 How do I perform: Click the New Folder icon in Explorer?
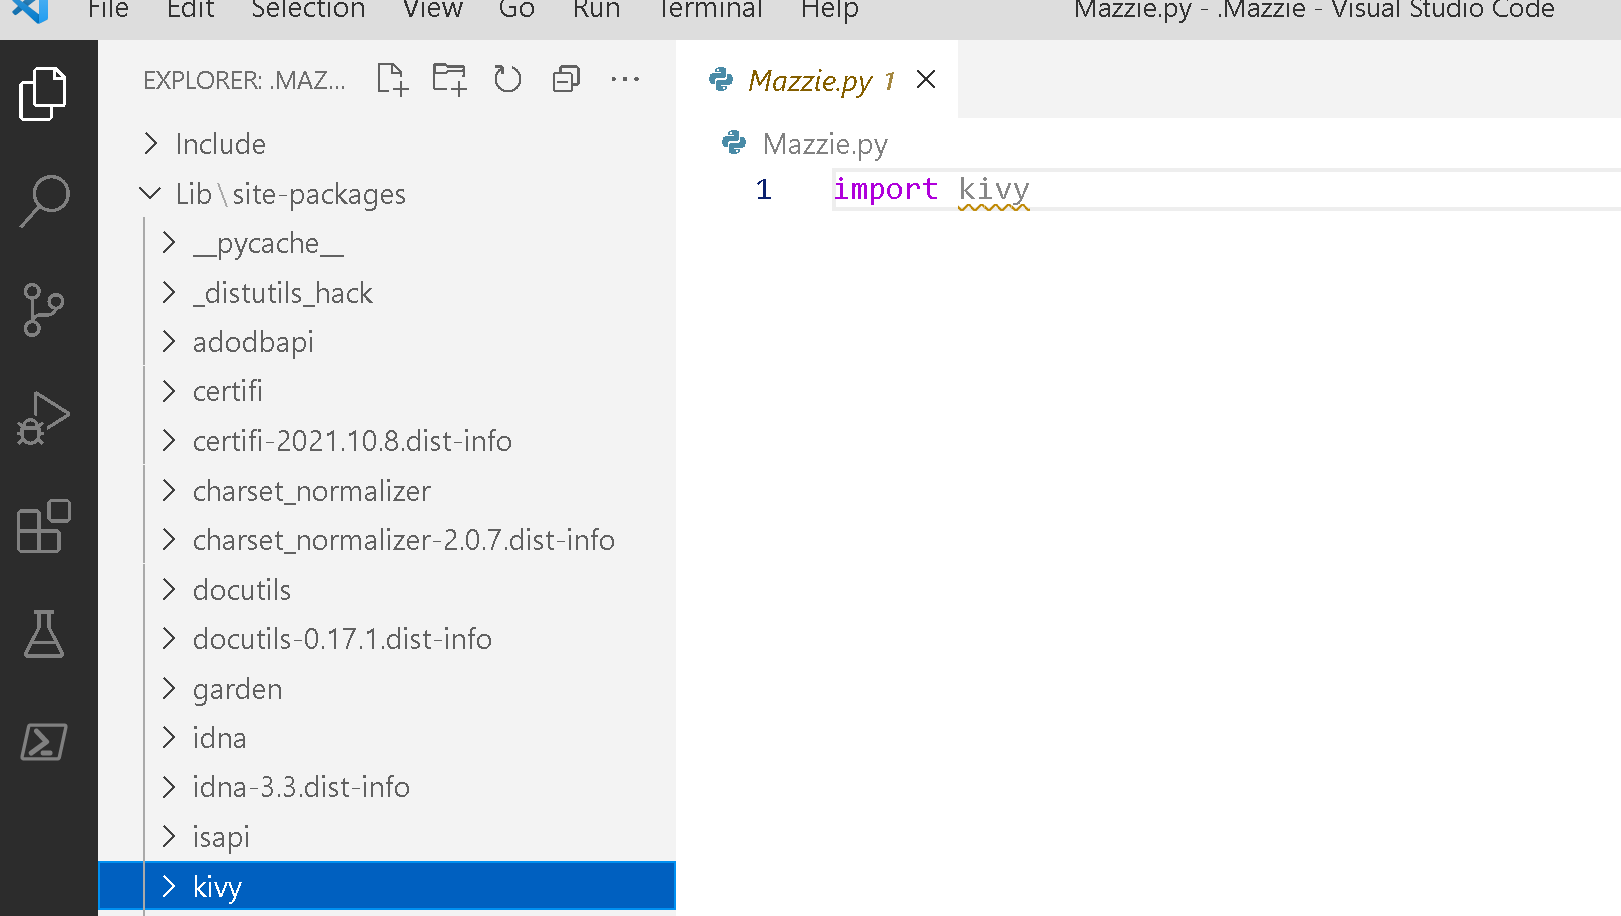pos(450,80)
